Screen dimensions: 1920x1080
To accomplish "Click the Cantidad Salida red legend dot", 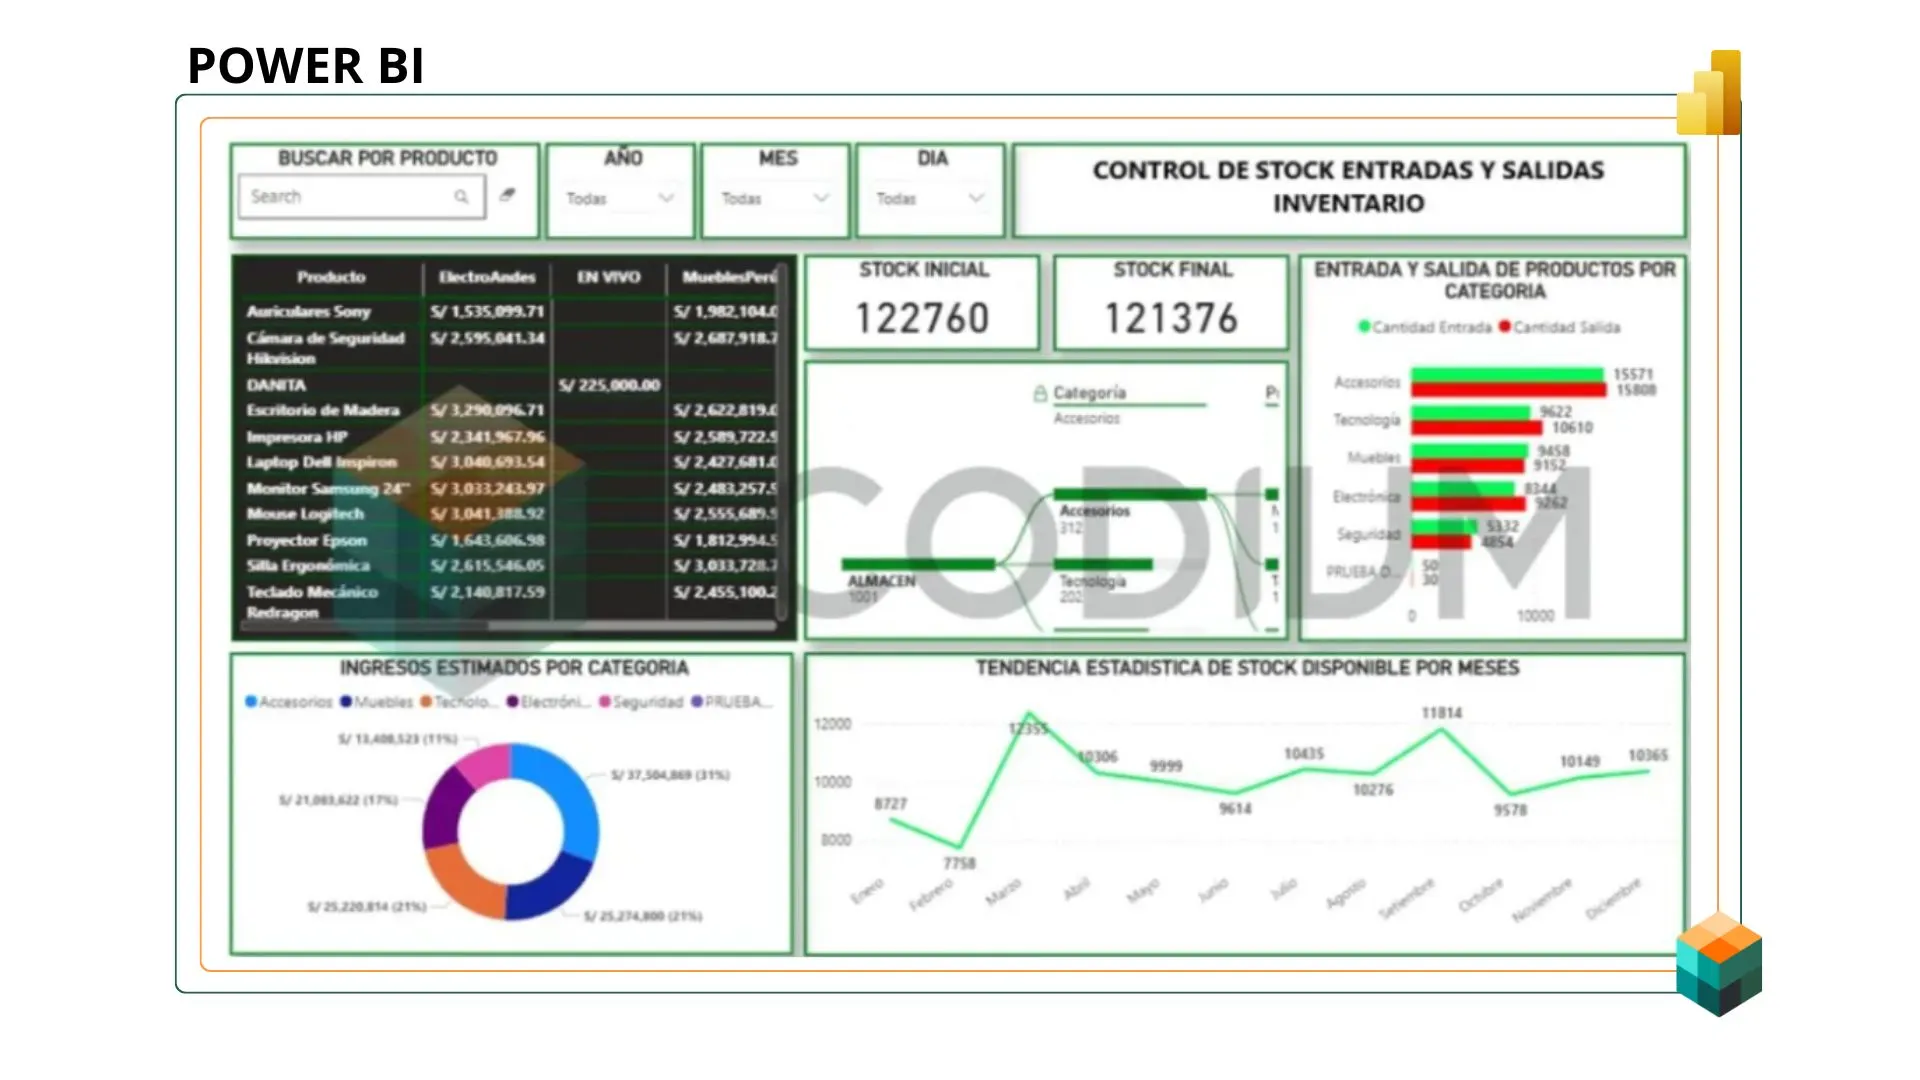I will tap(1505, 327).
